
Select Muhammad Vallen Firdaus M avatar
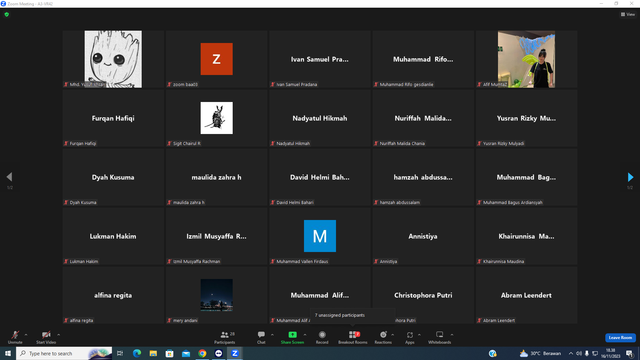pyautogui.click(x=320, y=236)
